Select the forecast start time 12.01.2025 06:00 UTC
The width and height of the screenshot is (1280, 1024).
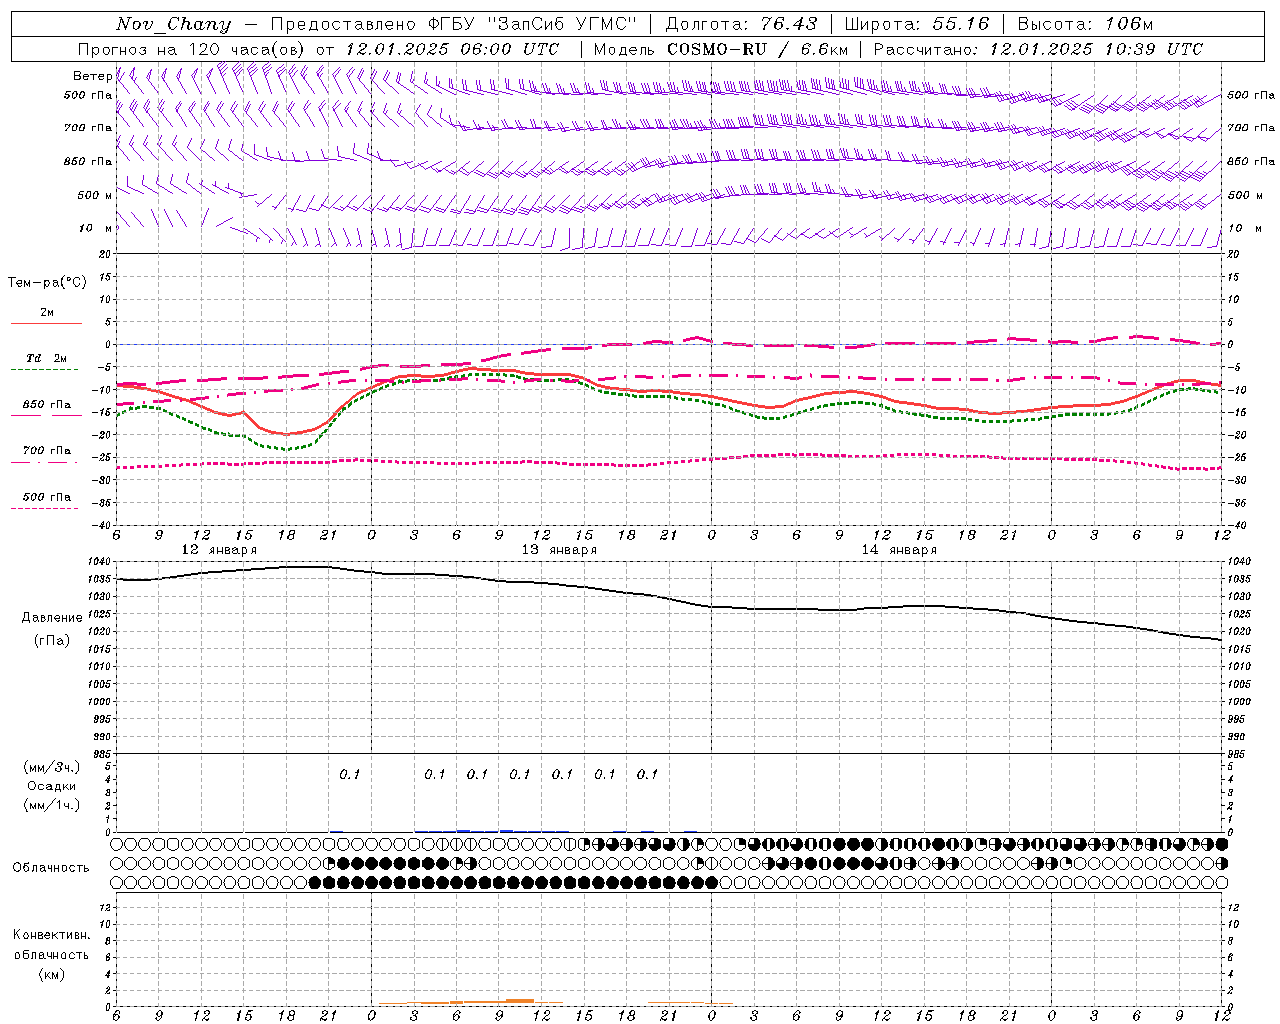453,49
